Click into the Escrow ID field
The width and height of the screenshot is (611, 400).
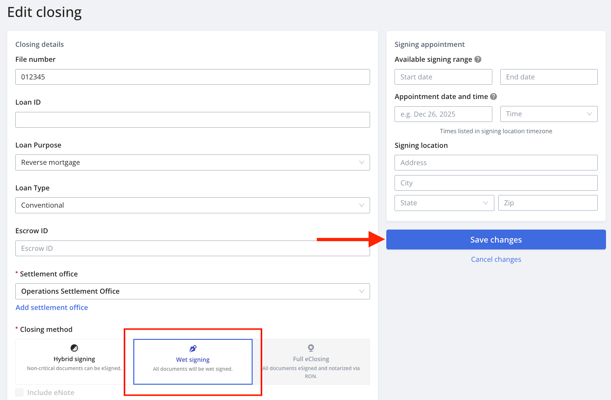pyautogui.click(x=192, y=248)
